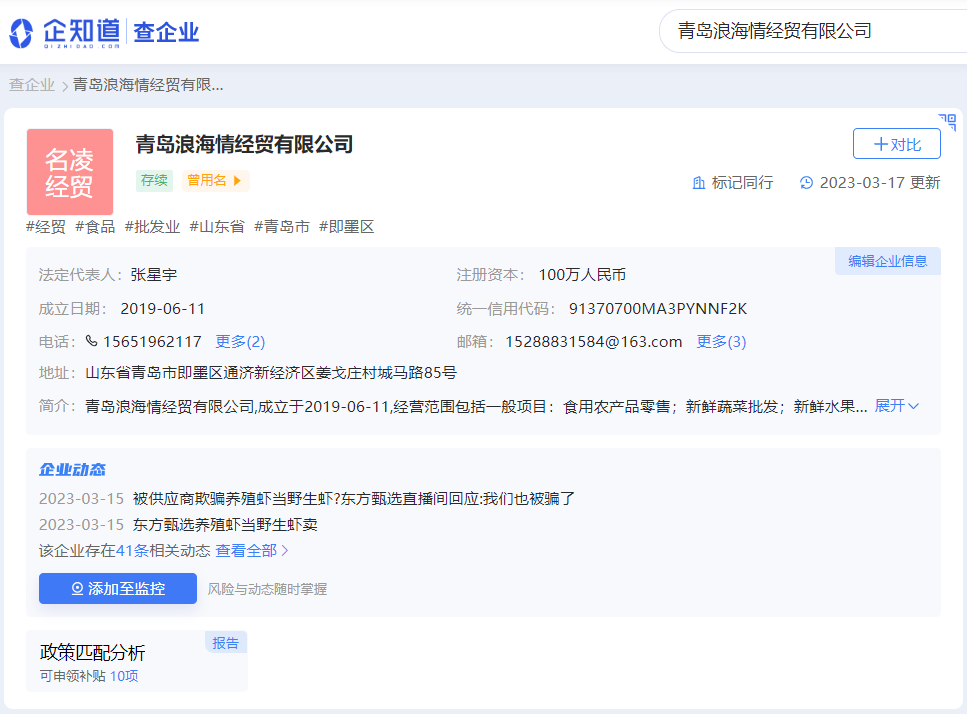
Task: Select the #山东省 tag
Action: (x=217, y=227)
